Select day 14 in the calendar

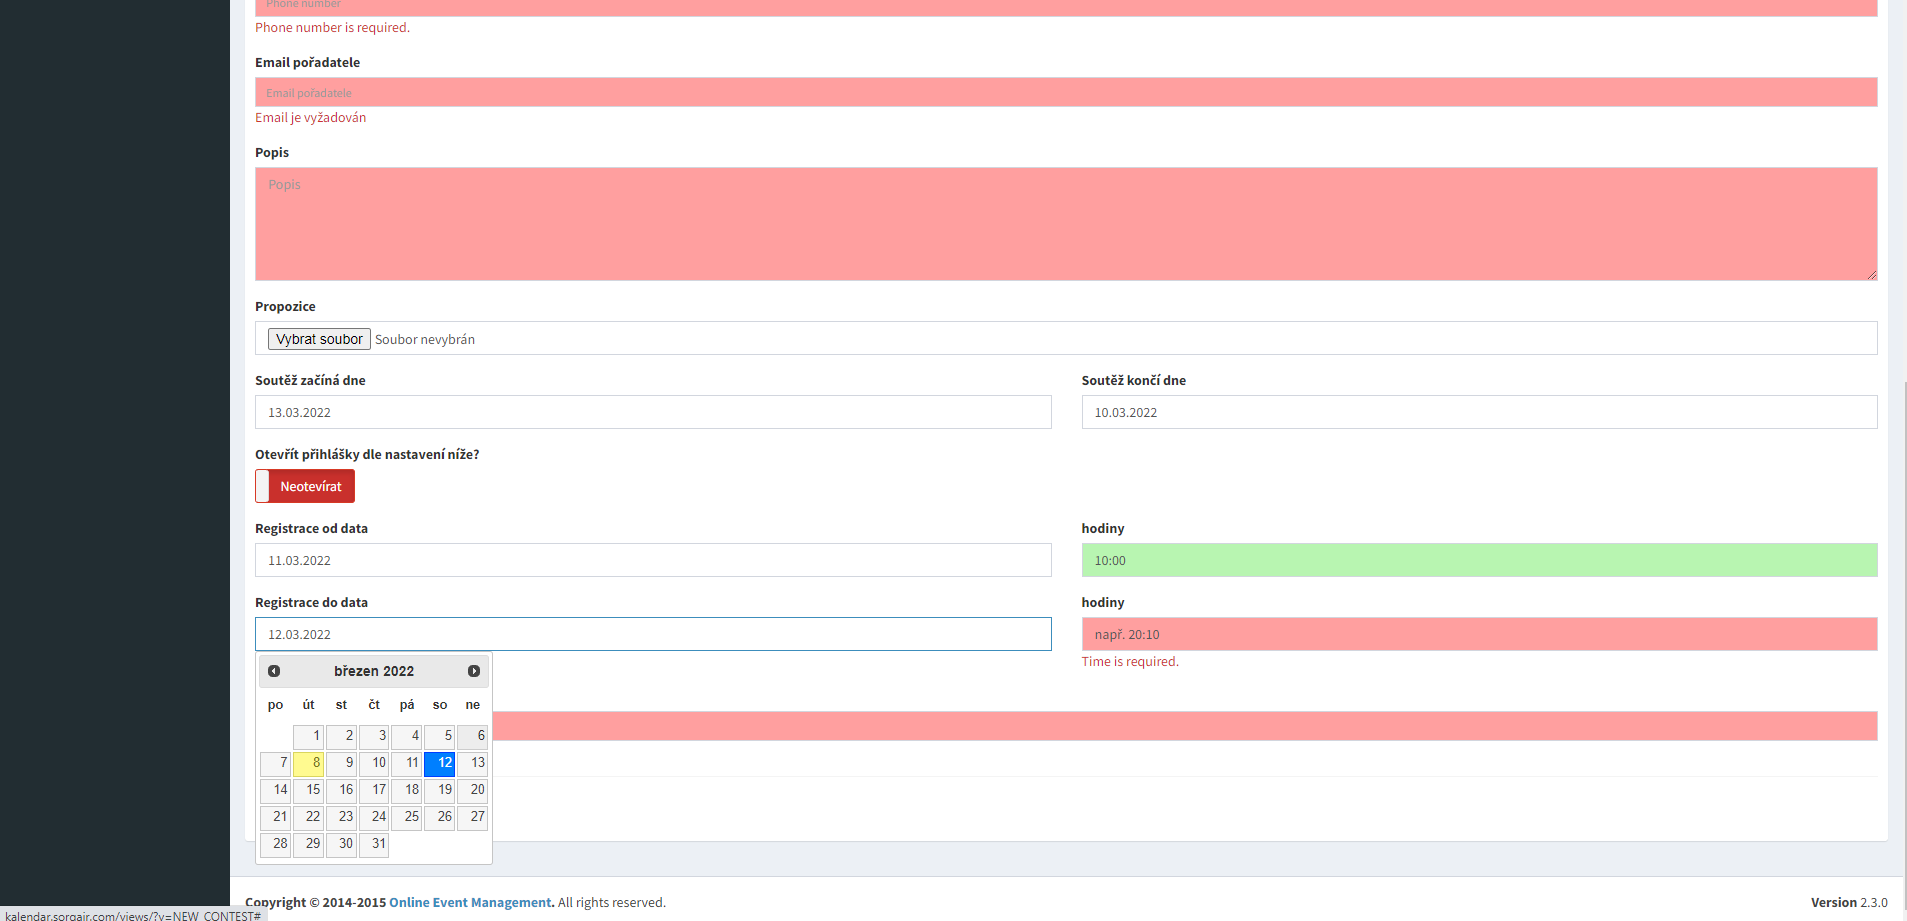[276, 791]
